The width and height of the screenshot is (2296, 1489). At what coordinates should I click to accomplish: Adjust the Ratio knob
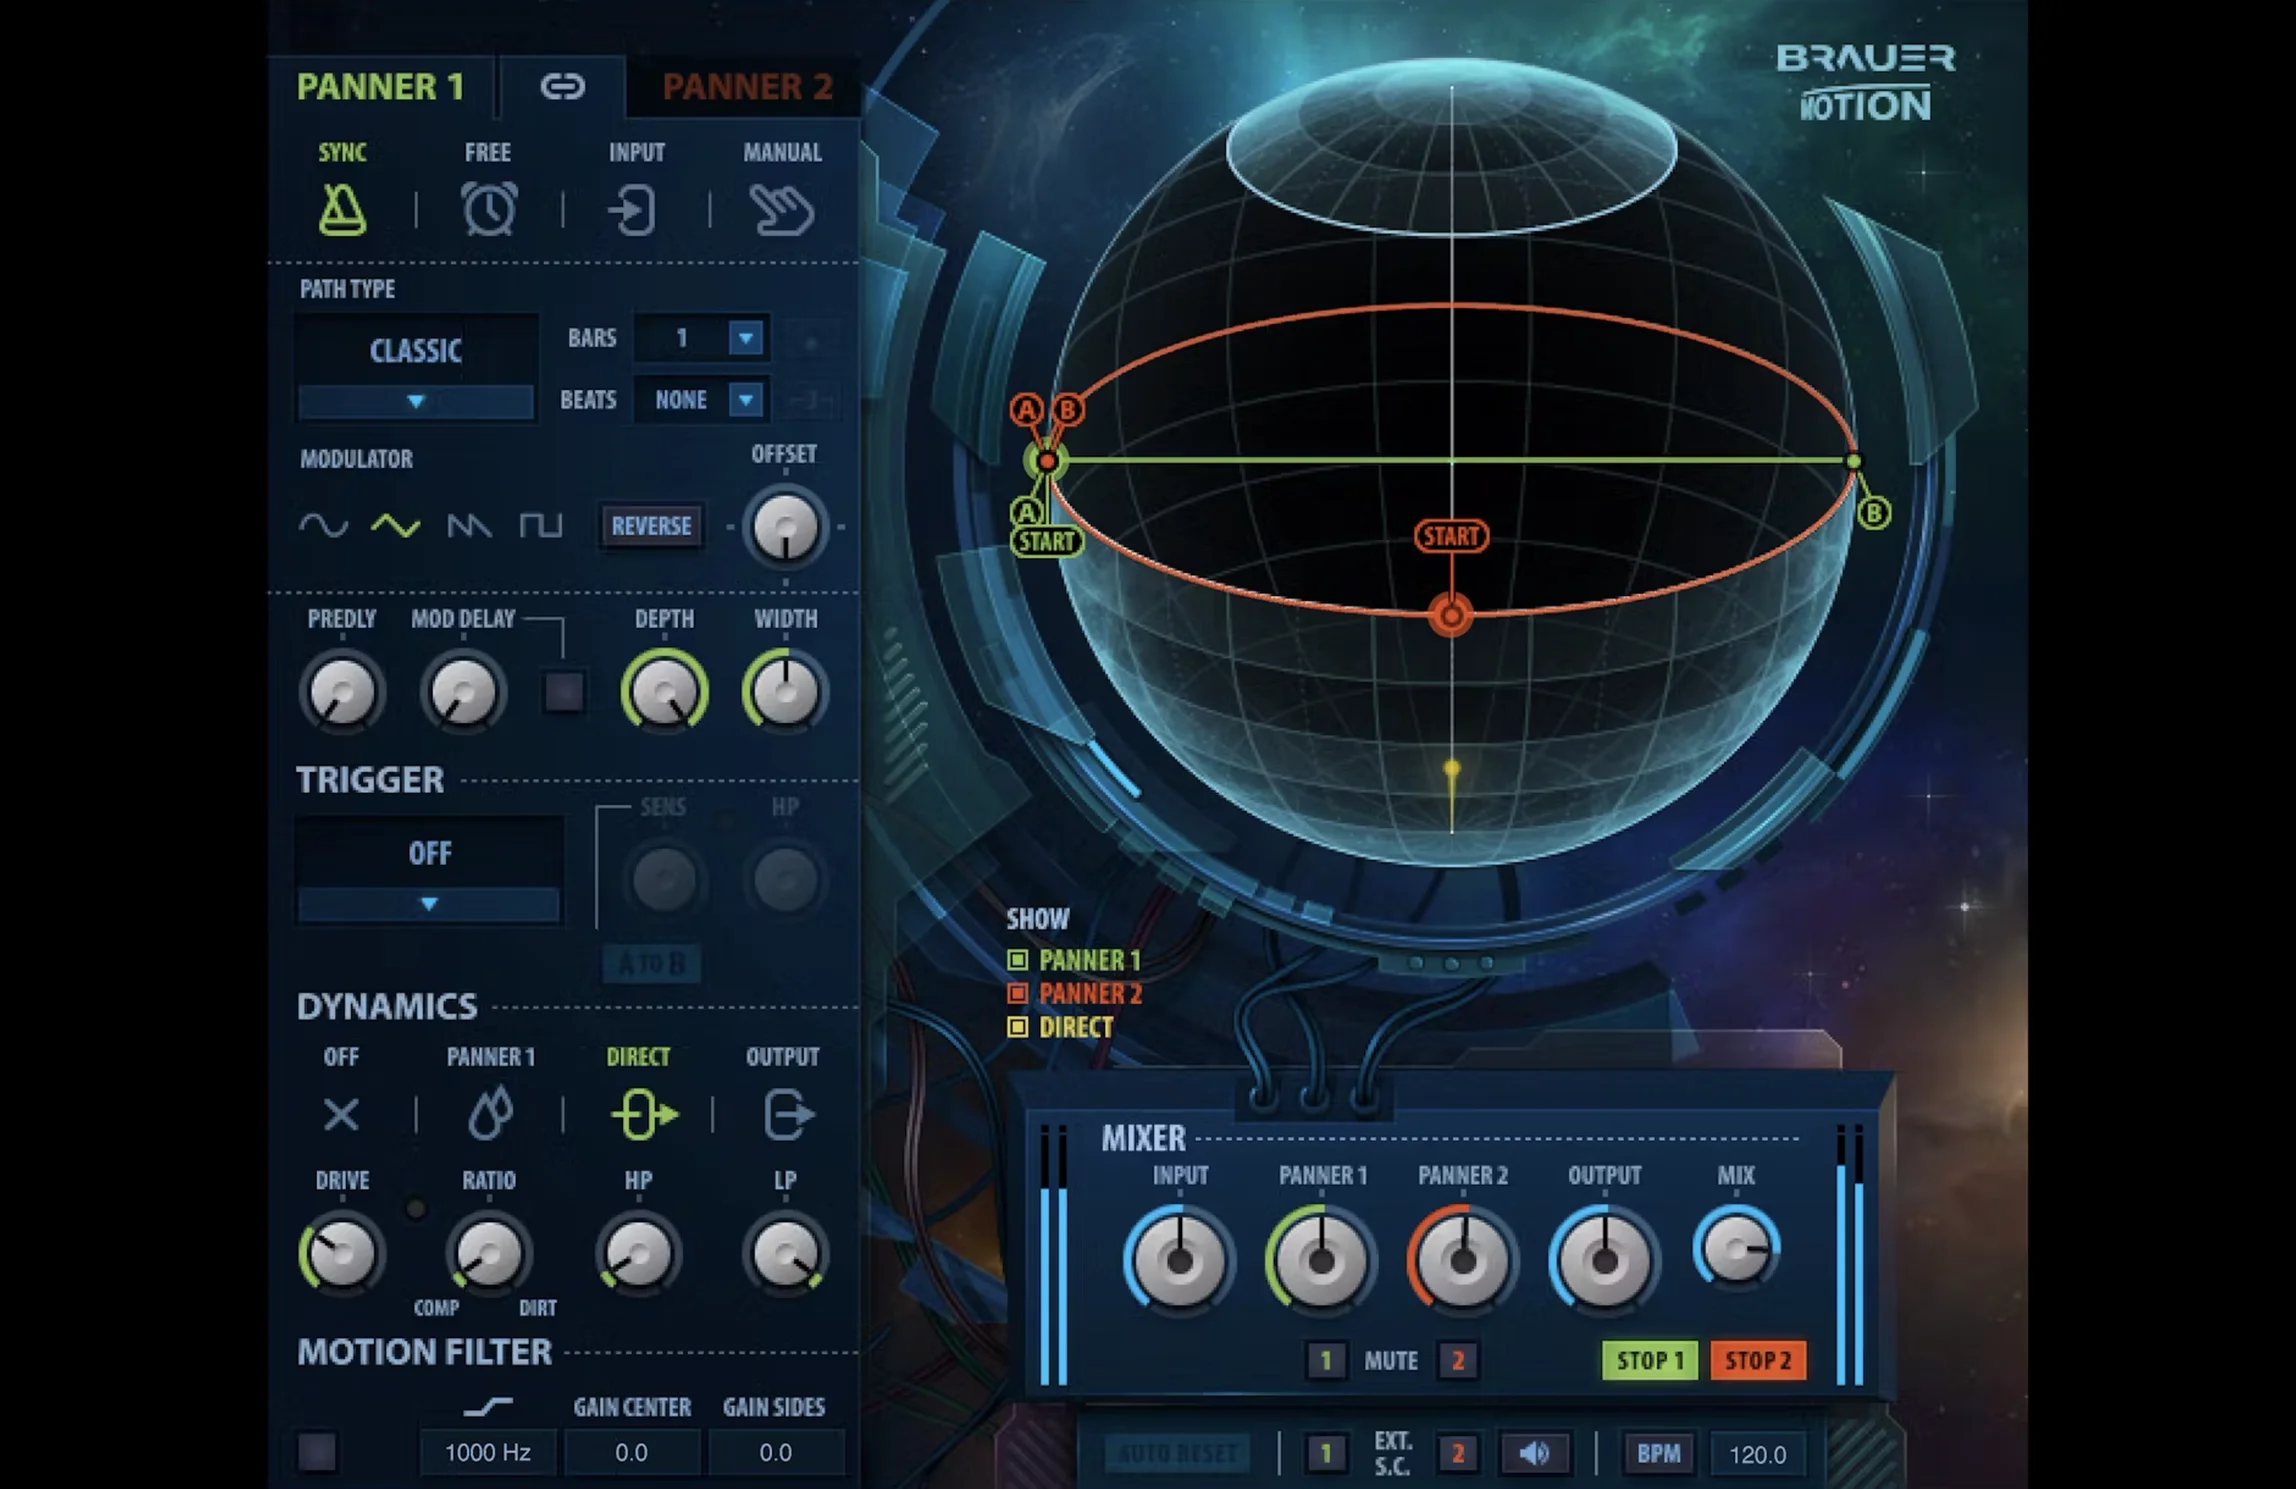tap(488, 1253)
